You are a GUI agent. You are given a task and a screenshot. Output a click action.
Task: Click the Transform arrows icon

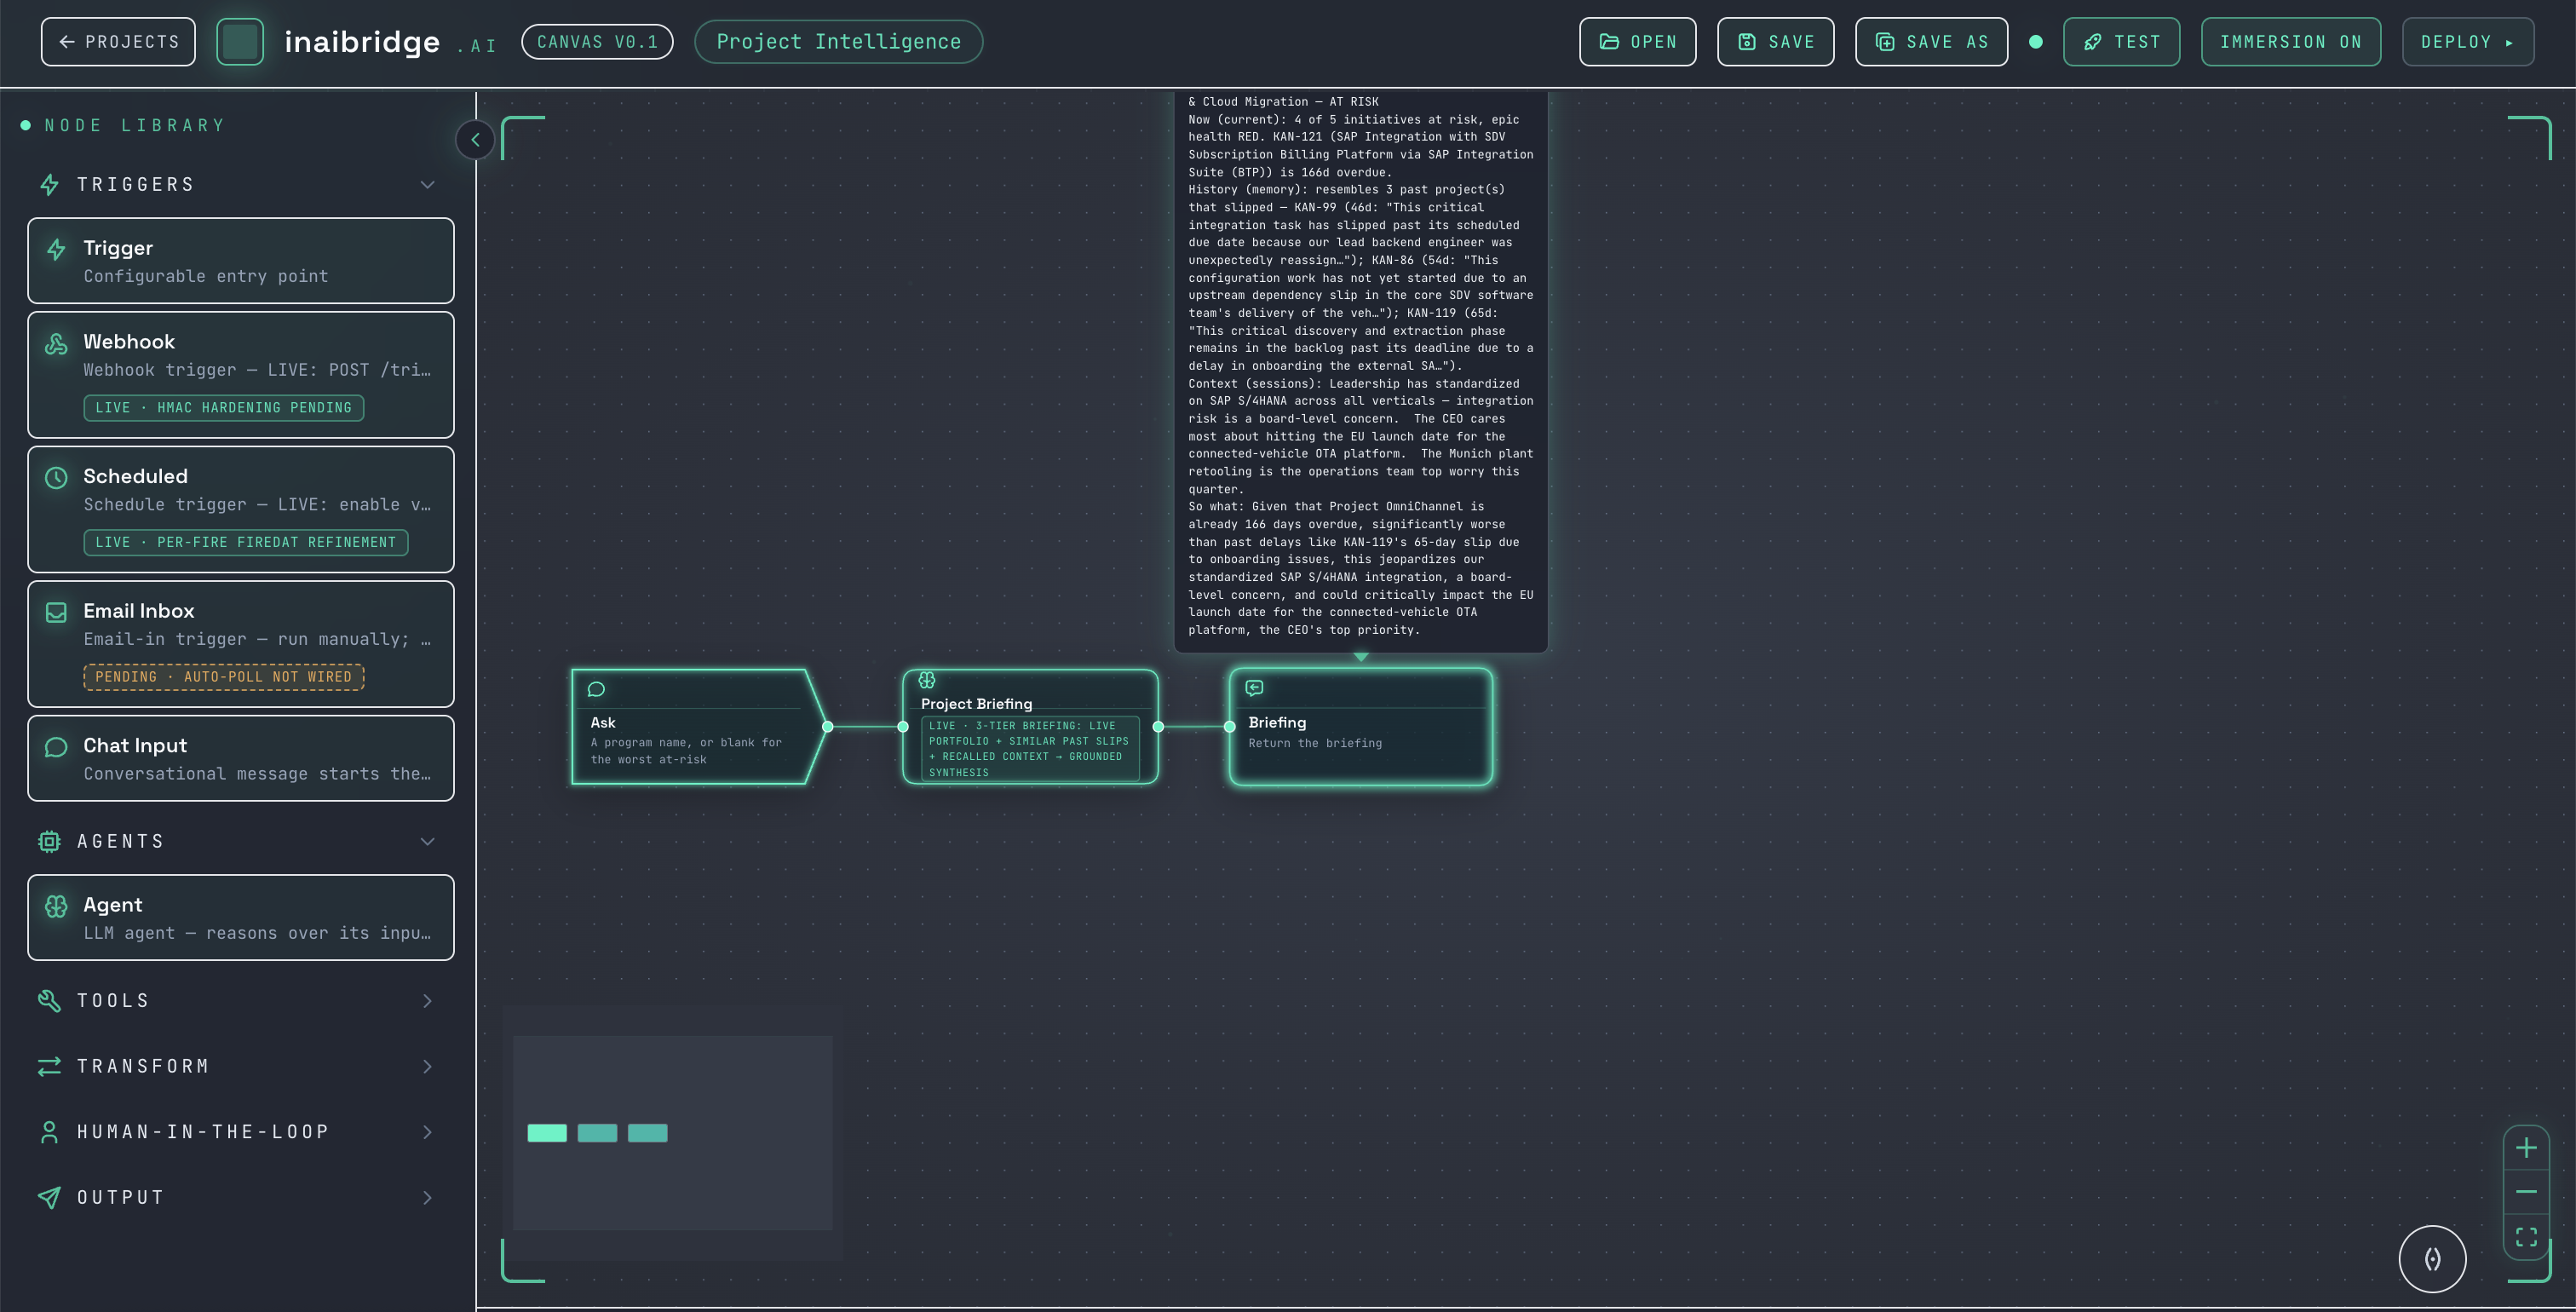click(x=49, y=1067)
